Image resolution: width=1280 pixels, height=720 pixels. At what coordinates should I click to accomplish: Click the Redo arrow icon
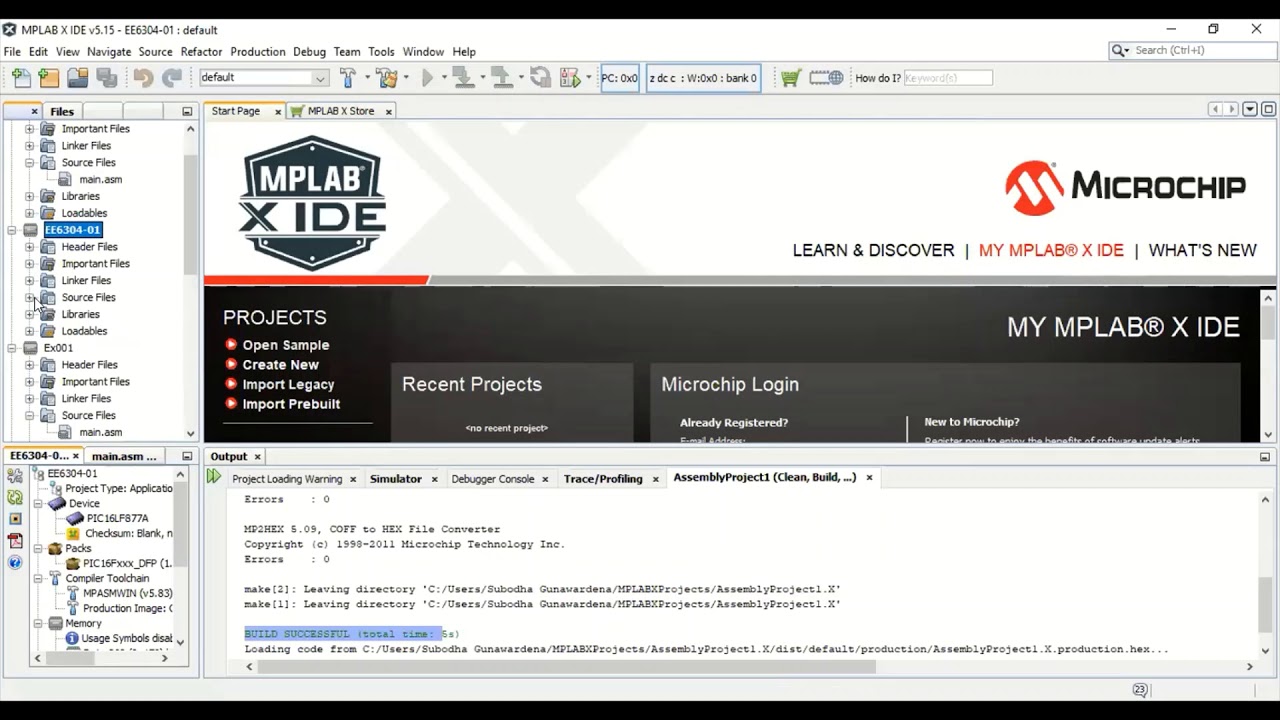pyautogui.click(x=172, y=78)
